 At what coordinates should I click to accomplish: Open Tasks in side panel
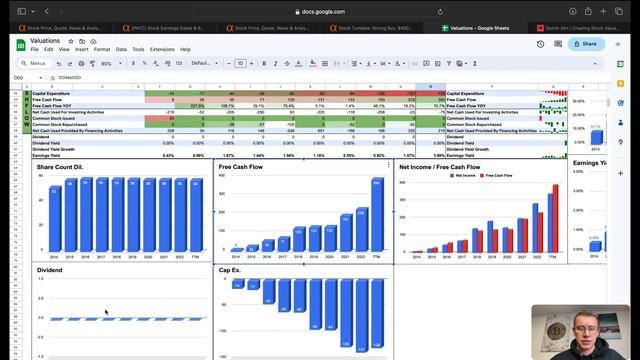coord(620,103)
